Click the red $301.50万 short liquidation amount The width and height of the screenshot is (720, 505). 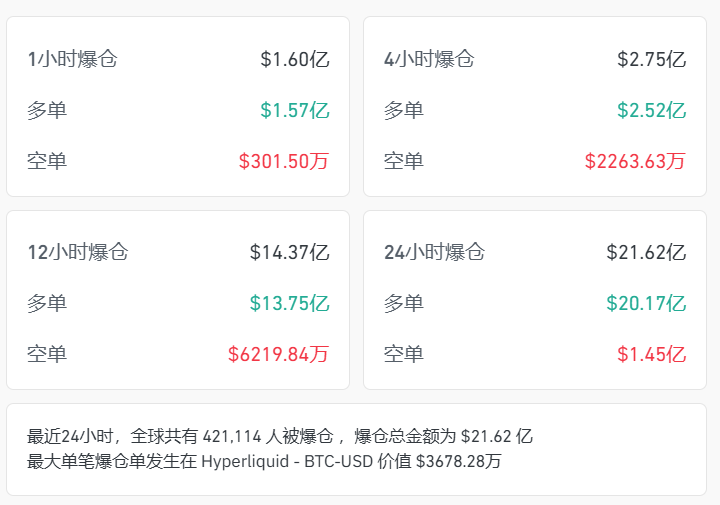click(x=283, y=161)
